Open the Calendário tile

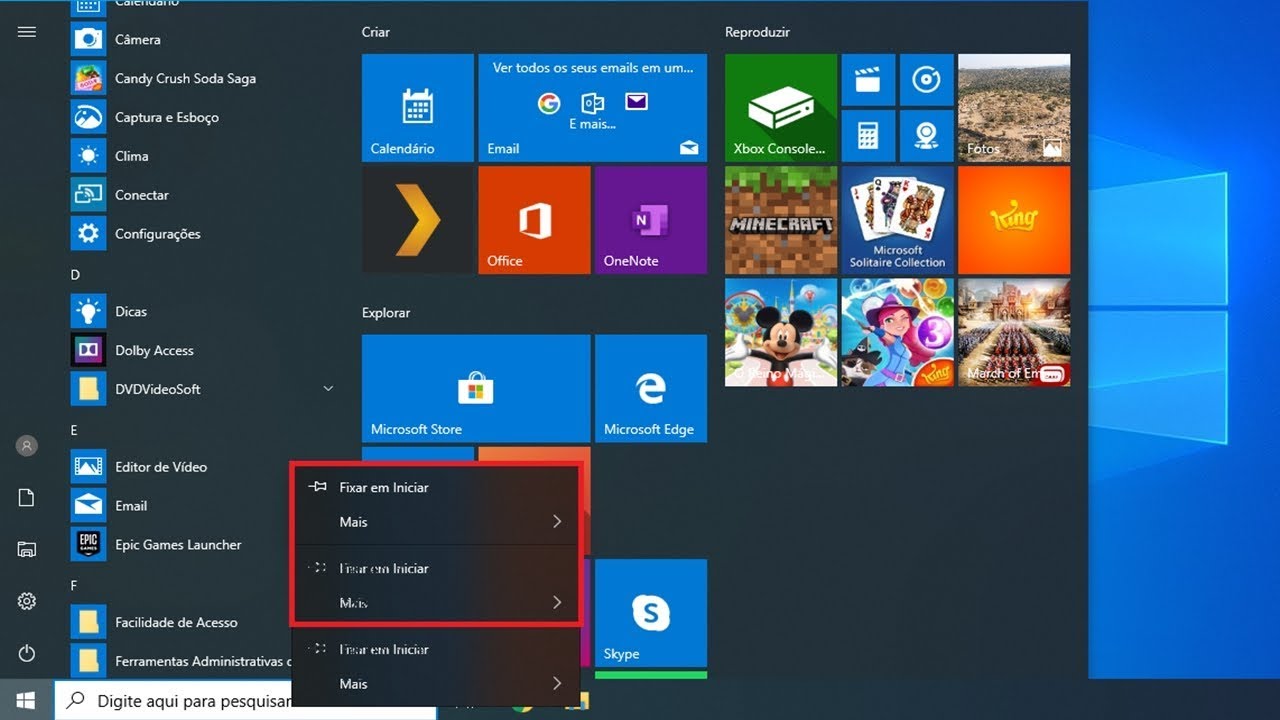[x=418, y=108]
